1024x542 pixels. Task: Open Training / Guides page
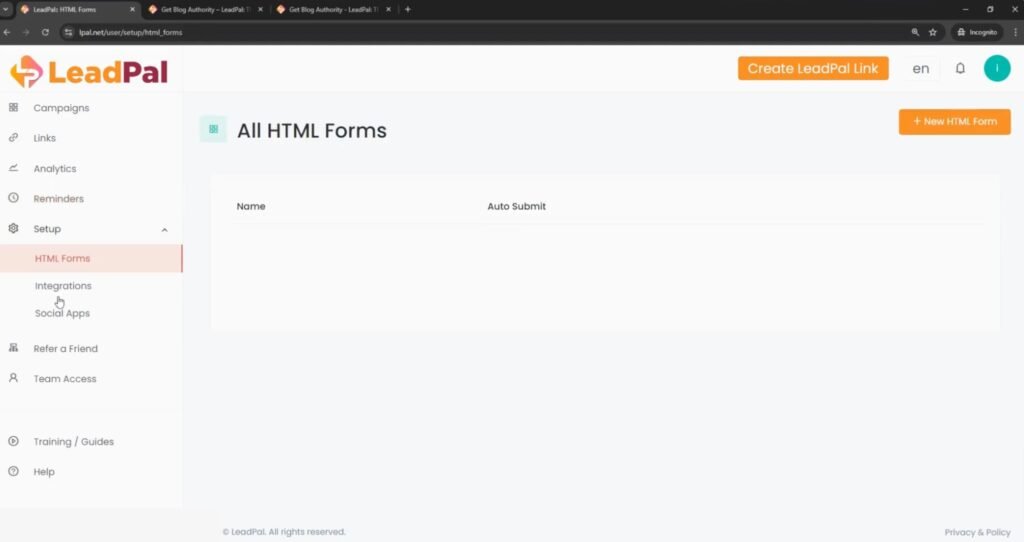tap(74, 441)
